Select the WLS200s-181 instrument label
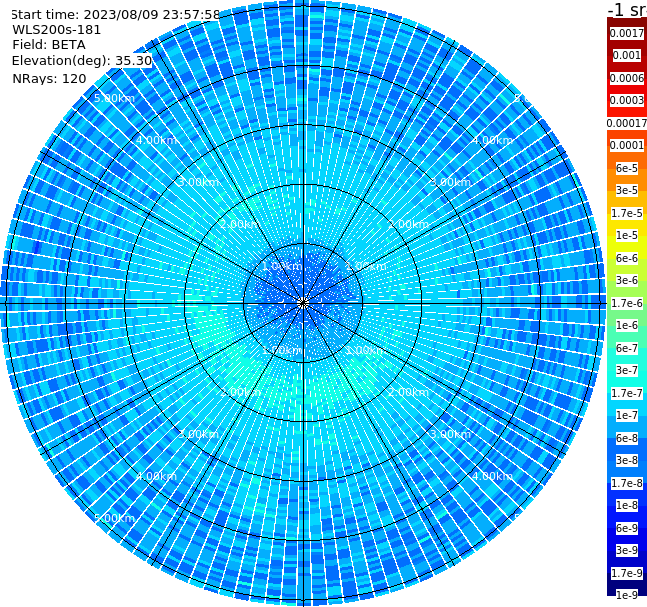This screenshot has width=647, height=607. (x=57, y=30)
